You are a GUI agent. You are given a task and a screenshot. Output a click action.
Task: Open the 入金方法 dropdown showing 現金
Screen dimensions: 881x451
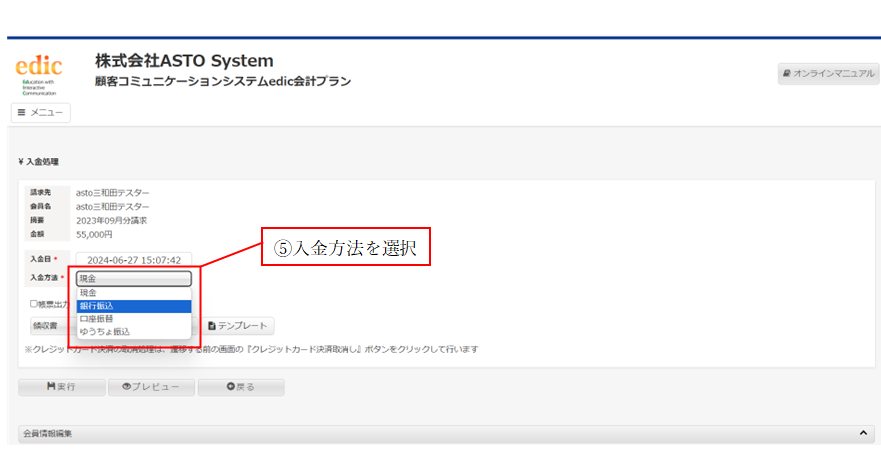click(134, 279)
